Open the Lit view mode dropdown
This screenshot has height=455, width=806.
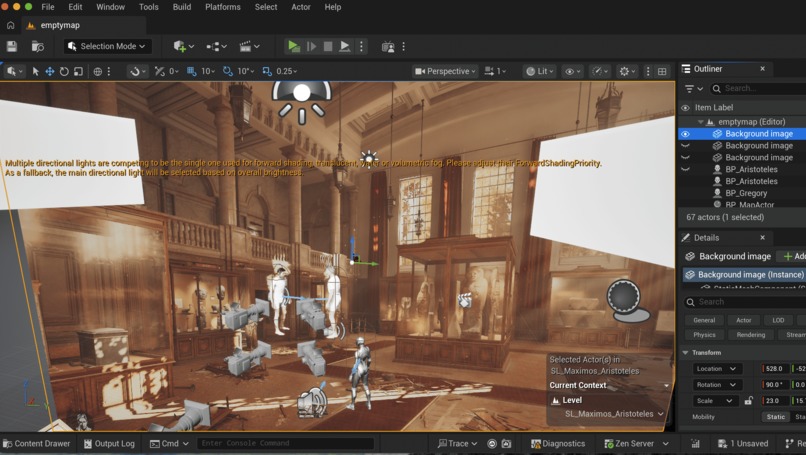[540, 71]
